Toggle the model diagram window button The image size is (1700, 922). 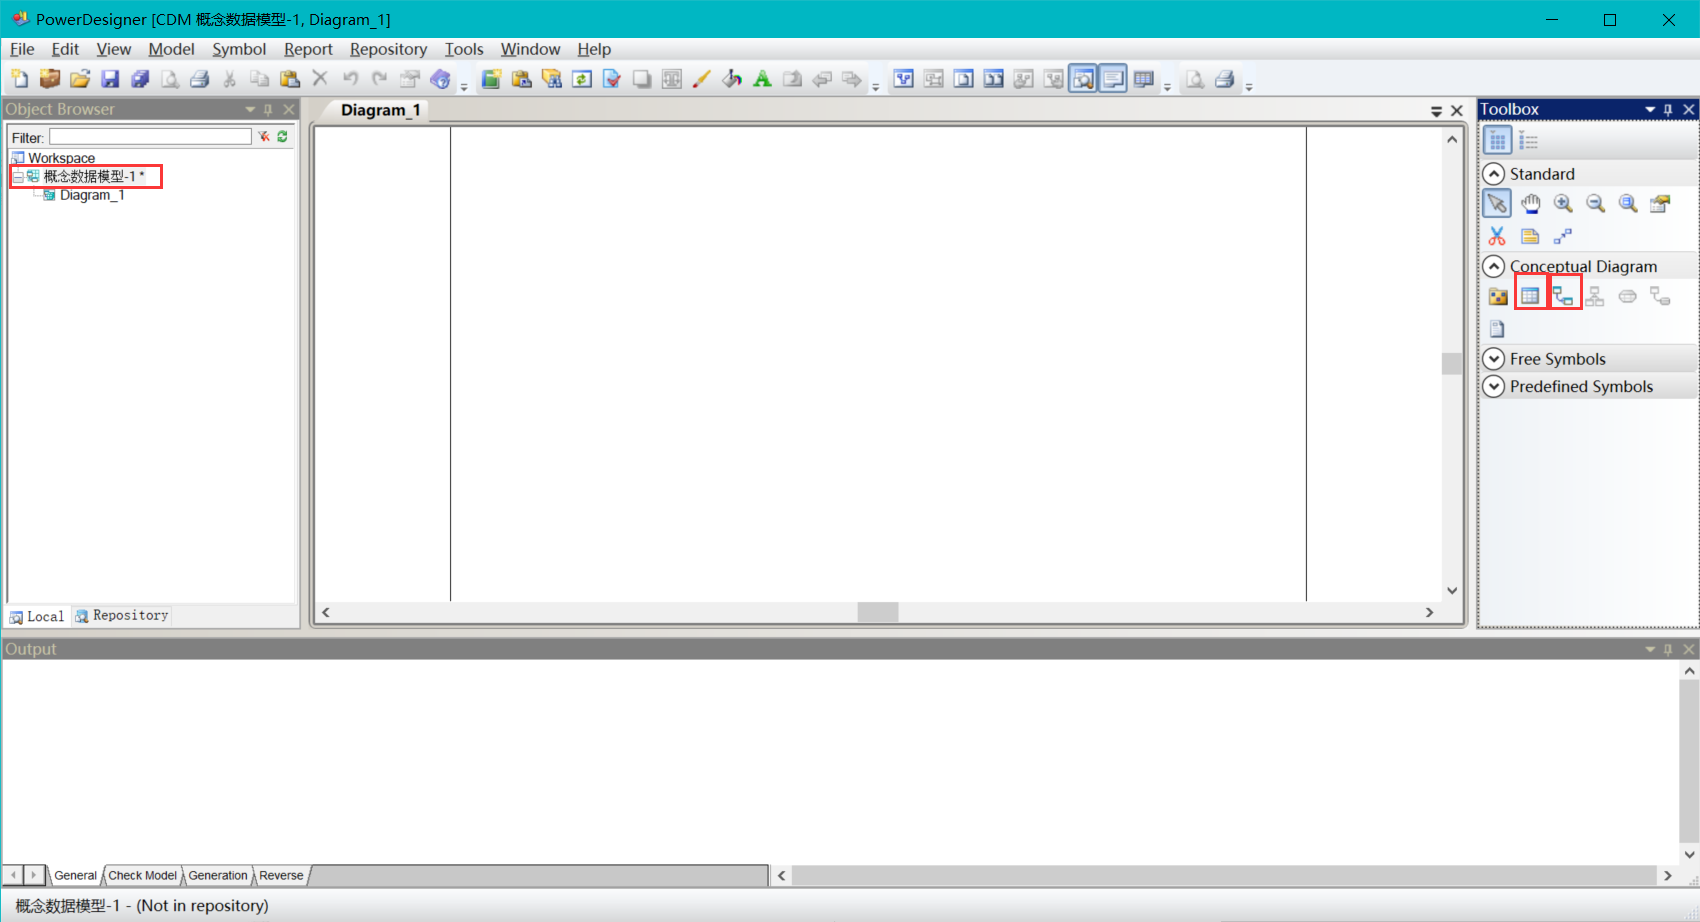tap(904, 79)
